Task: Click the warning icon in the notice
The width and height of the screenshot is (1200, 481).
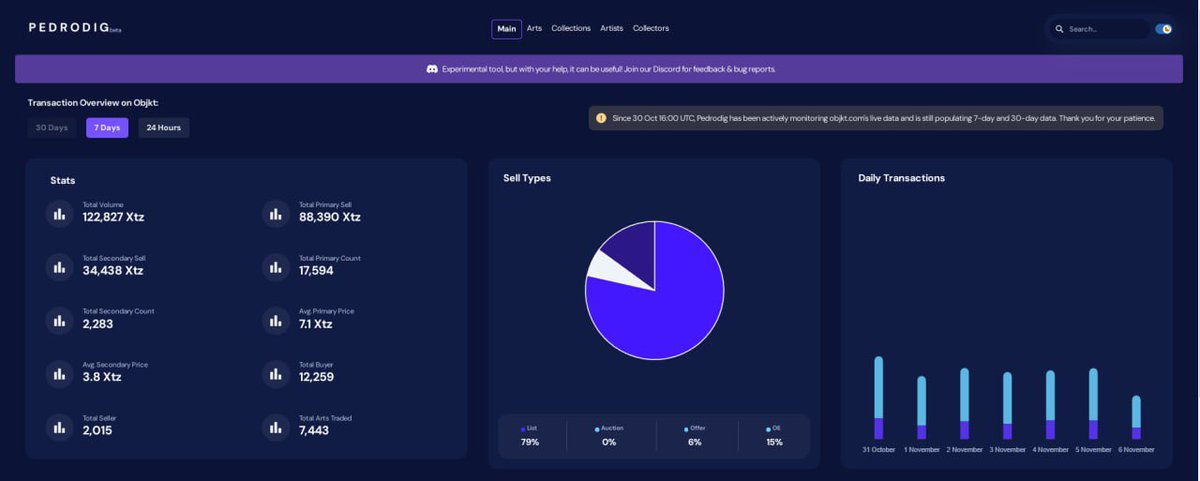Action: [x=601, y=118]
